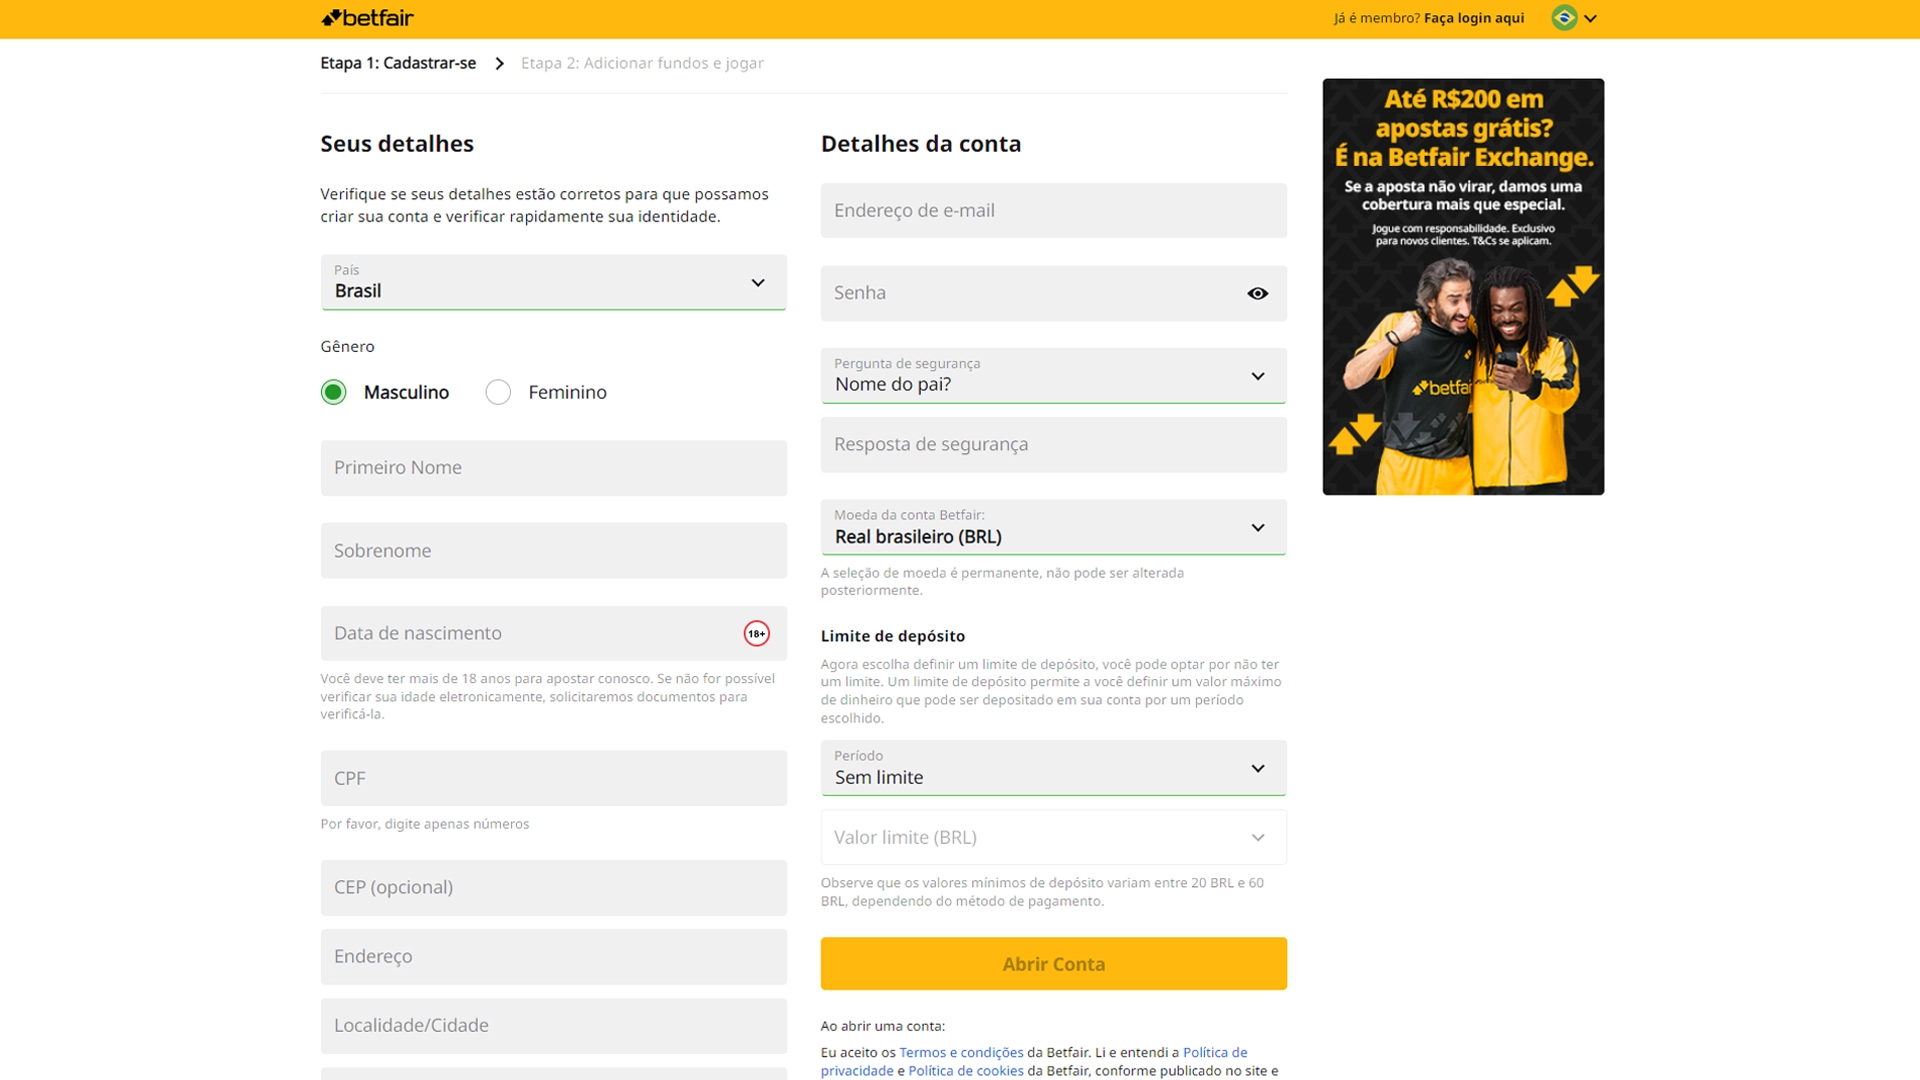The image size is (1920, 1080).
Task: Focus the Endereço de e-mail field
Action: [x=1053, y=210]
